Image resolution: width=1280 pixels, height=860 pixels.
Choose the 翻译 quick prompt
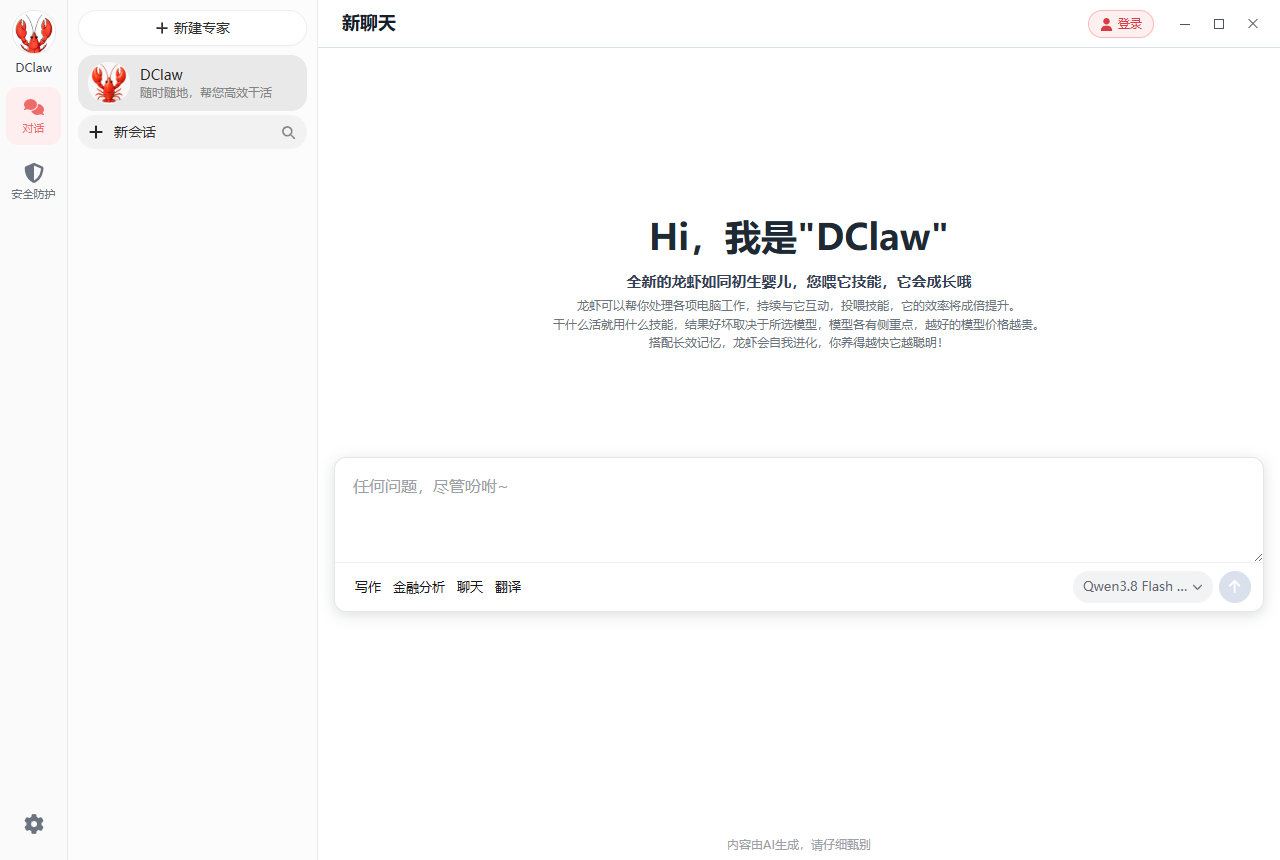[x=508, y=587]
